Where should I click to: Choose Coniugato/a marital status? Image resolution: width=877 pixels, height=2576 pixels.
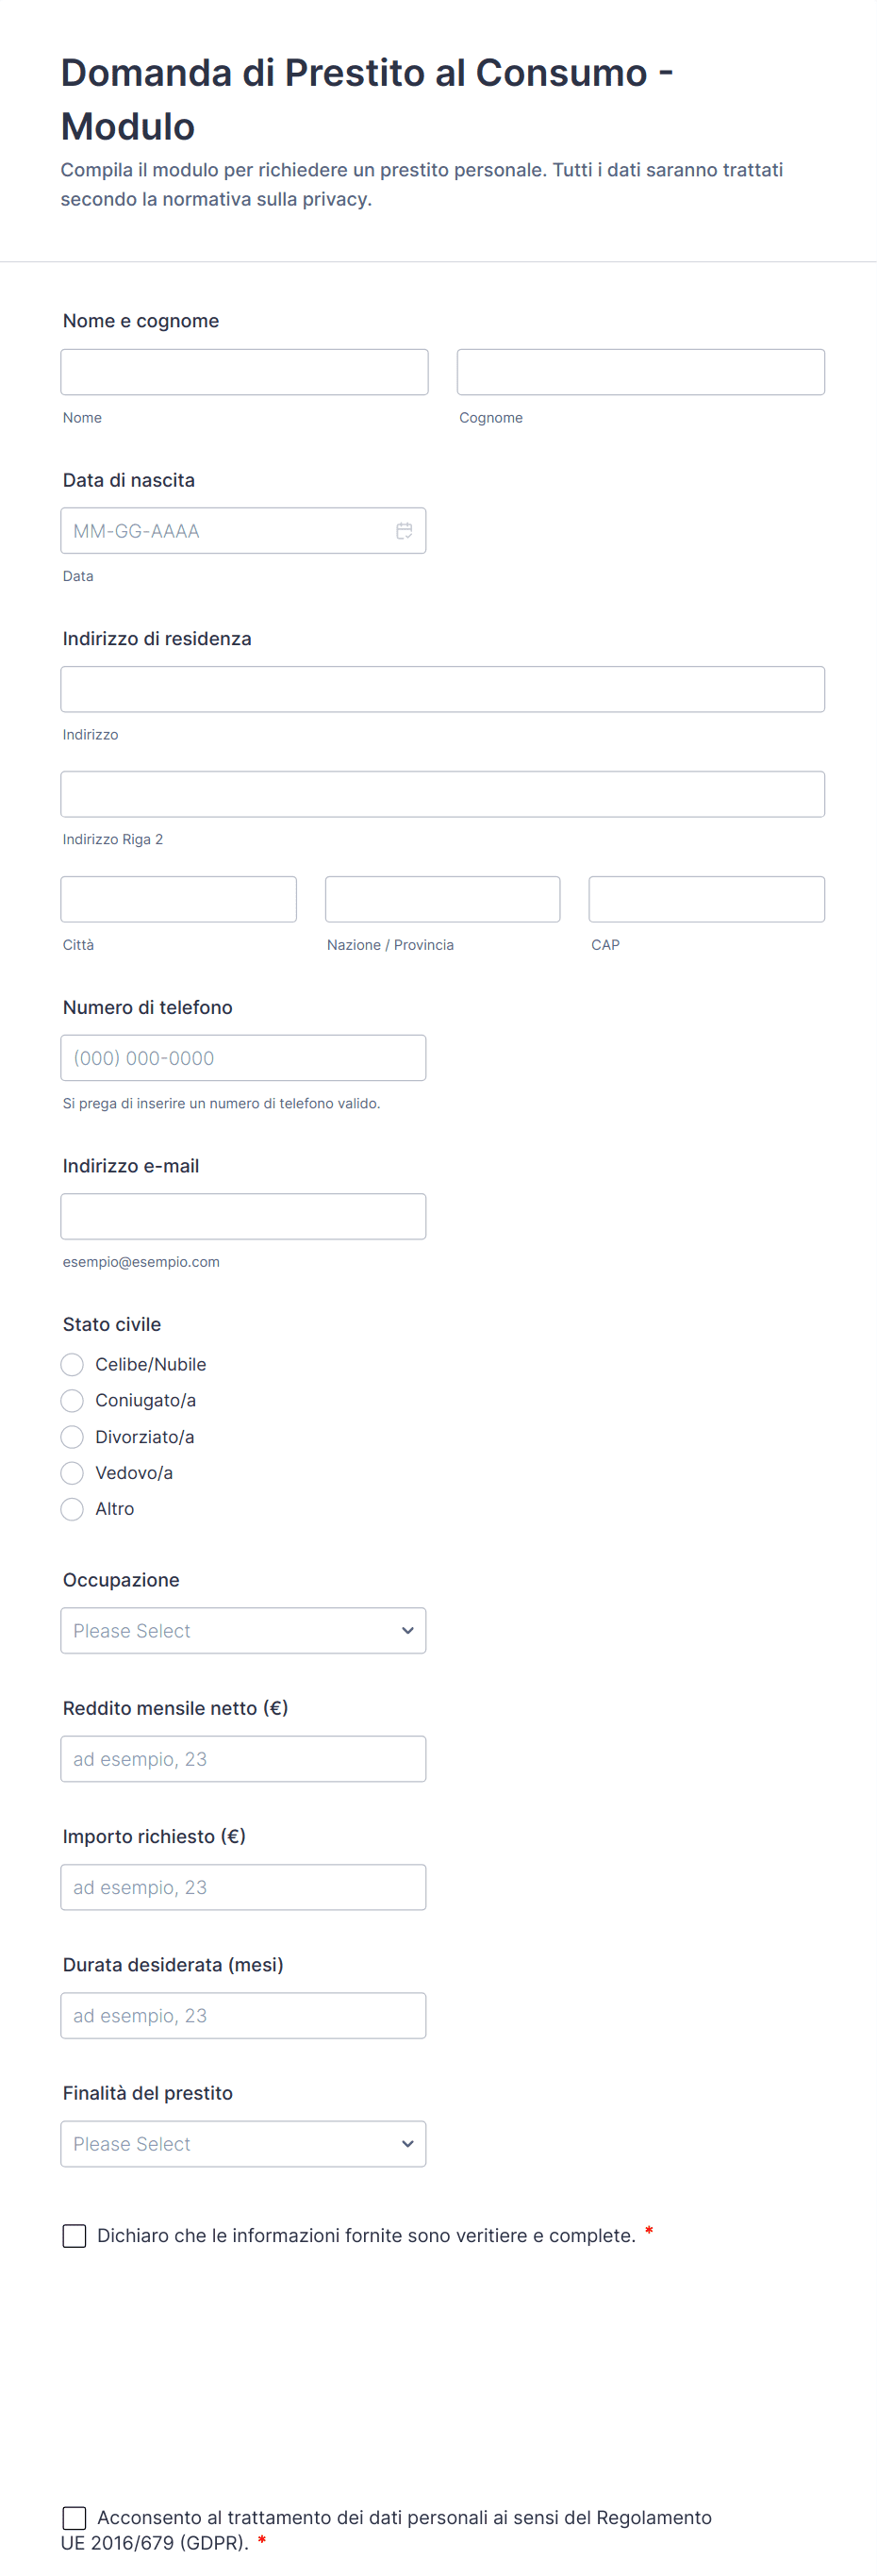tap(72, 1400)
